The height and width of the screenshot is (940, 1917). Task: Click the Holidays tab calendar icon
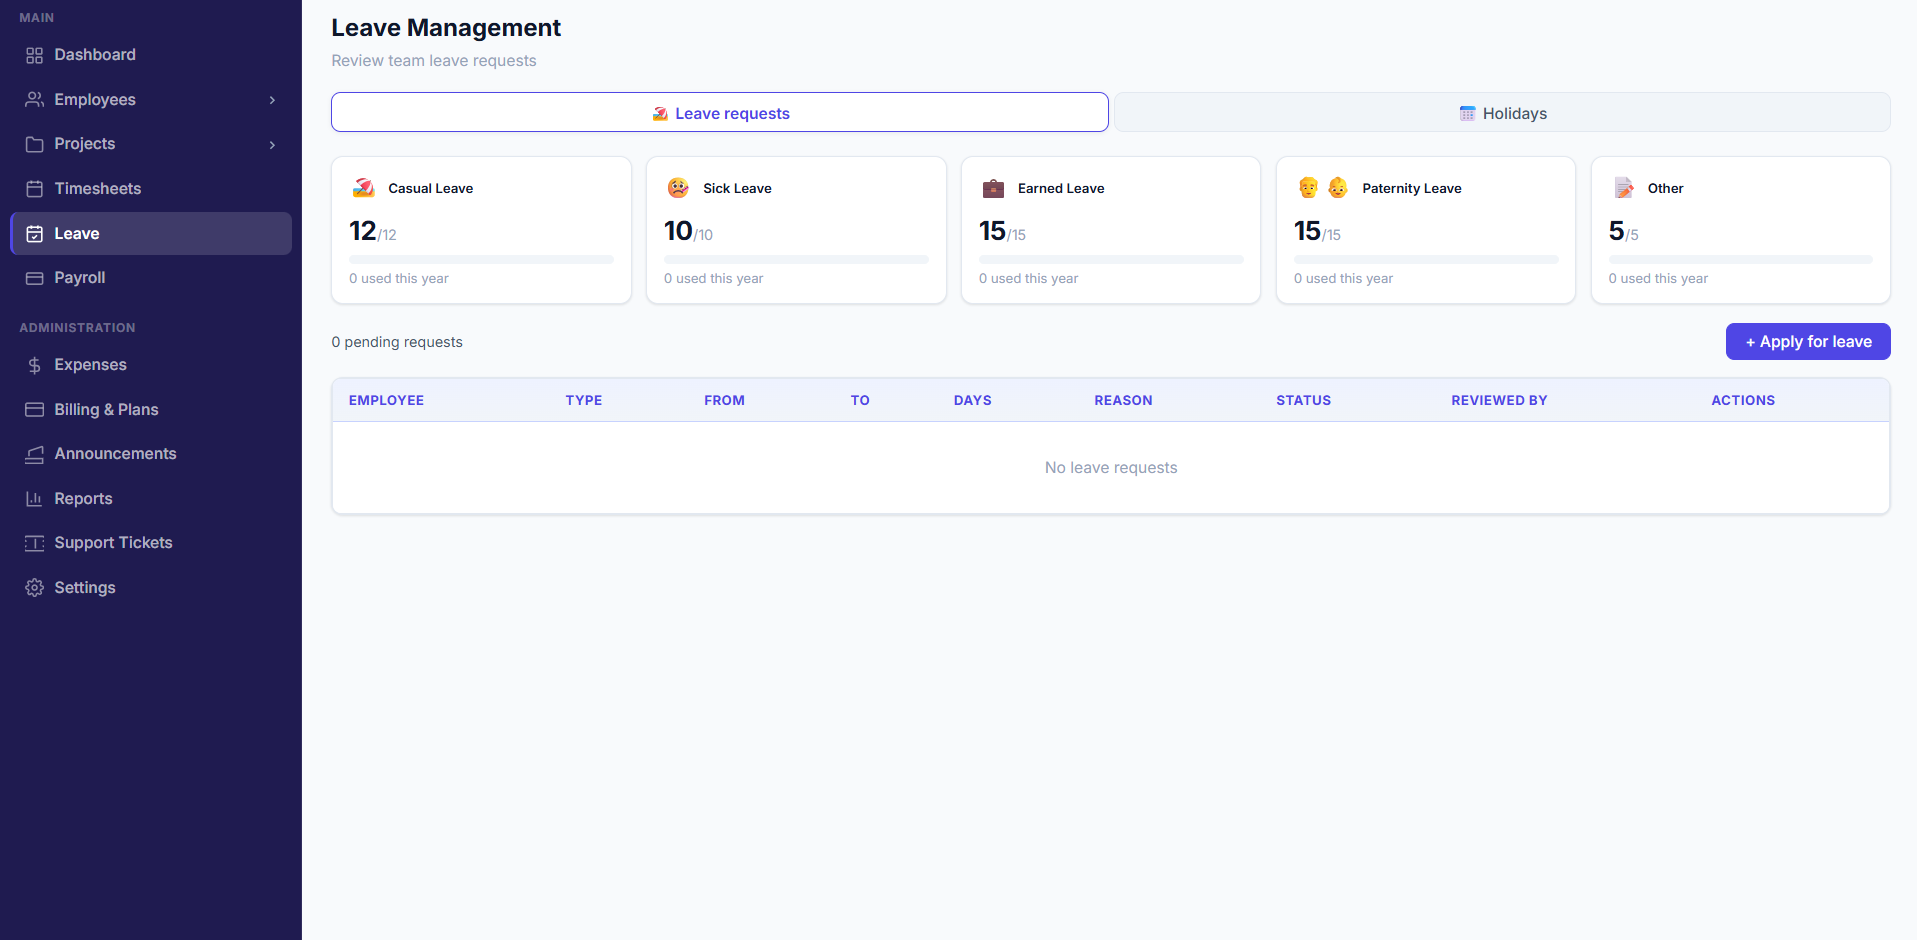[1467, 114]
